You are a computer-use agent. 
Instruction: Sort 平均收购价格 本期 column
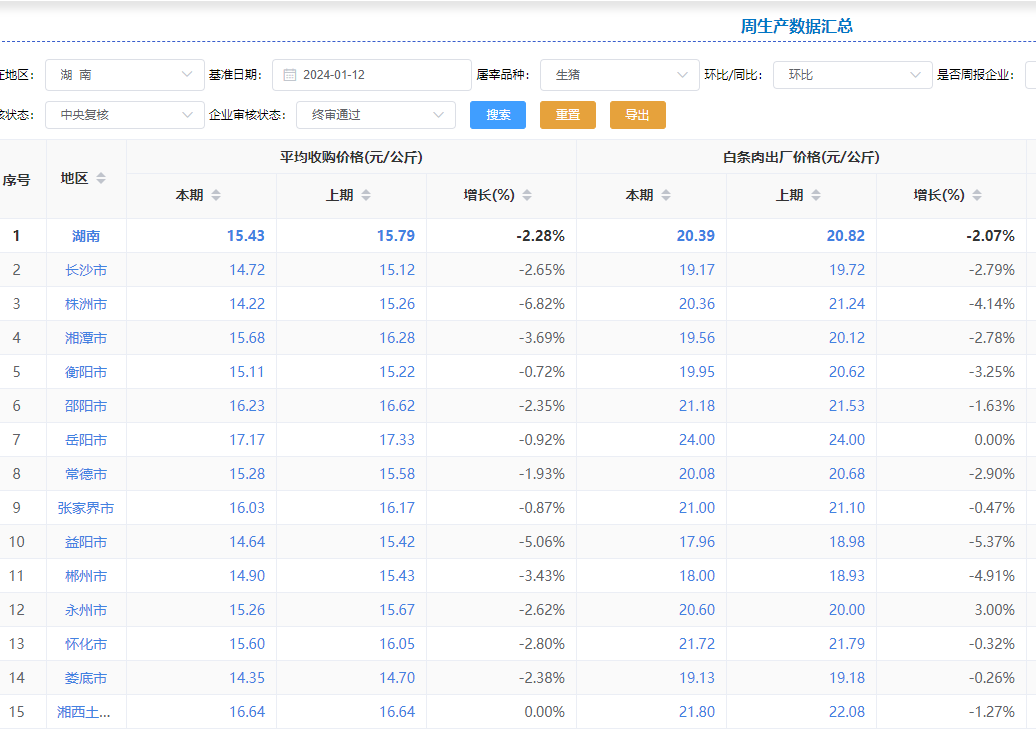[215, 196]
